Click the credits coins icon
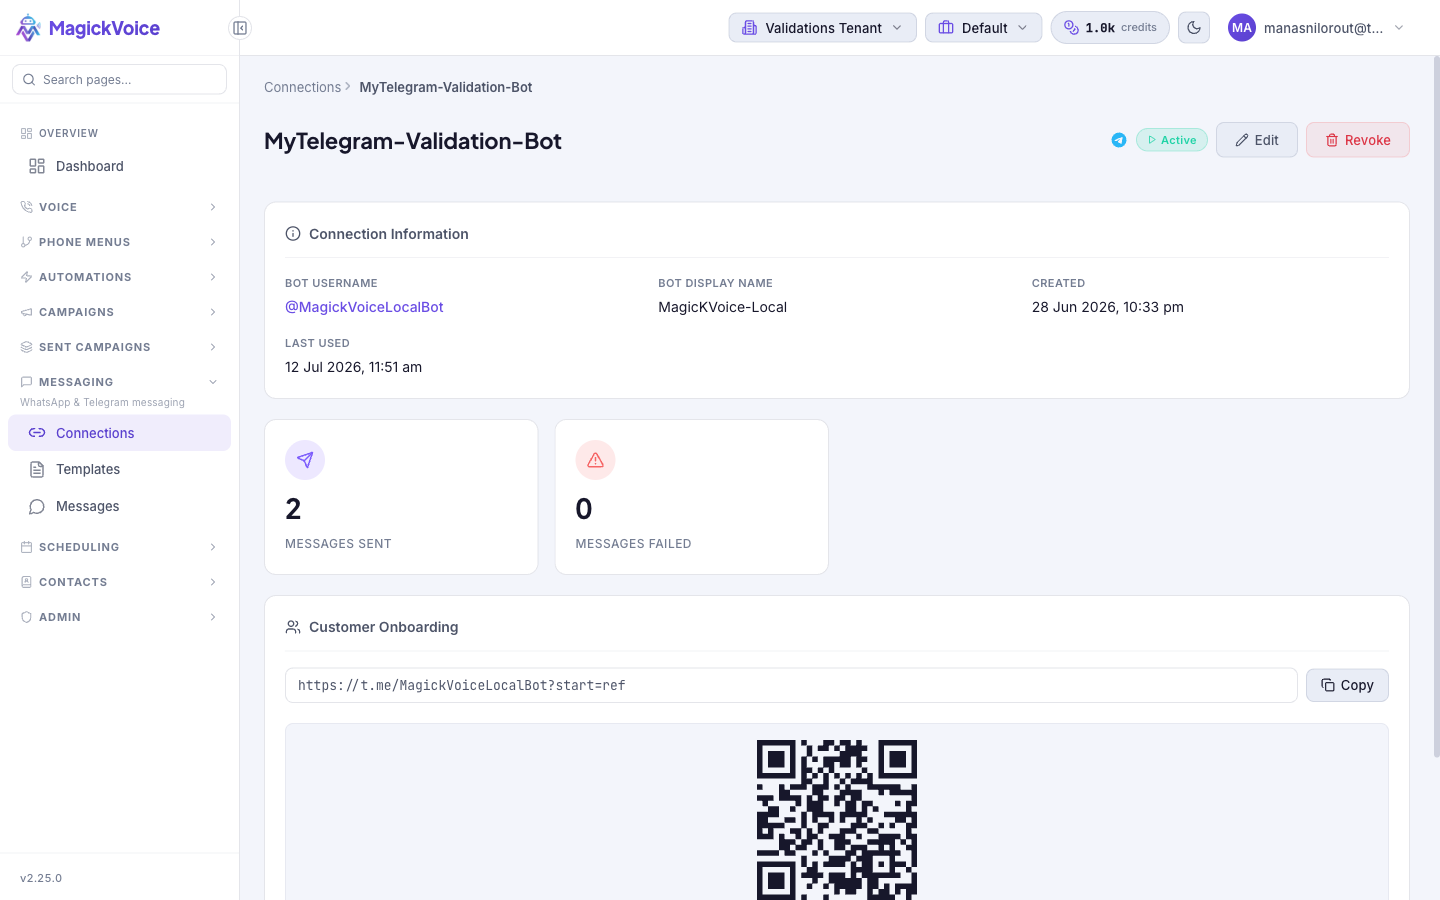 tap(1071, 28)
